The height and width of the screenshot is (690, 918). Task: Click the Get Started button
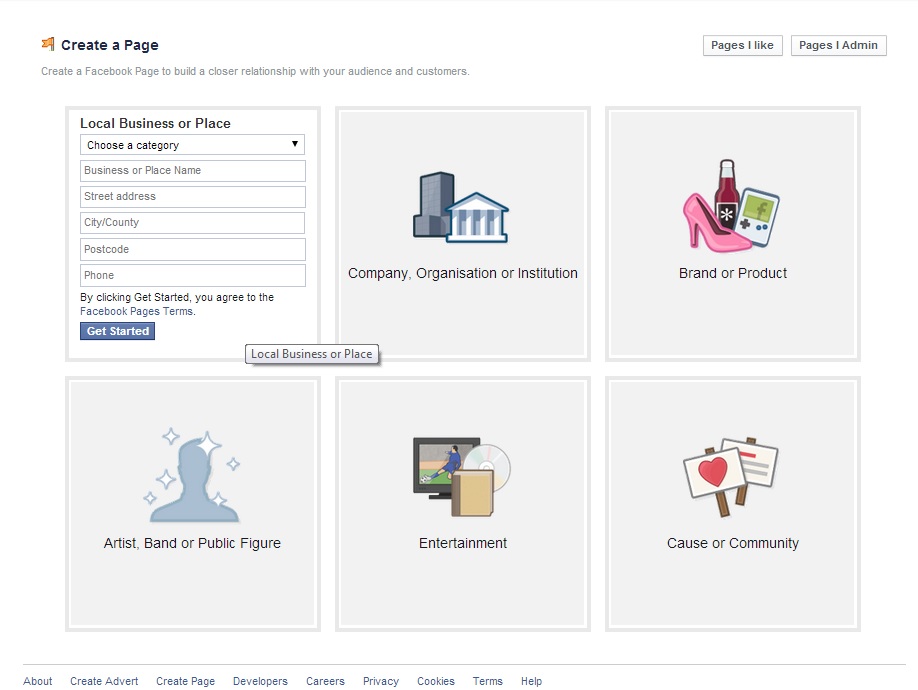pyautogui.click(x=118, y=331)
